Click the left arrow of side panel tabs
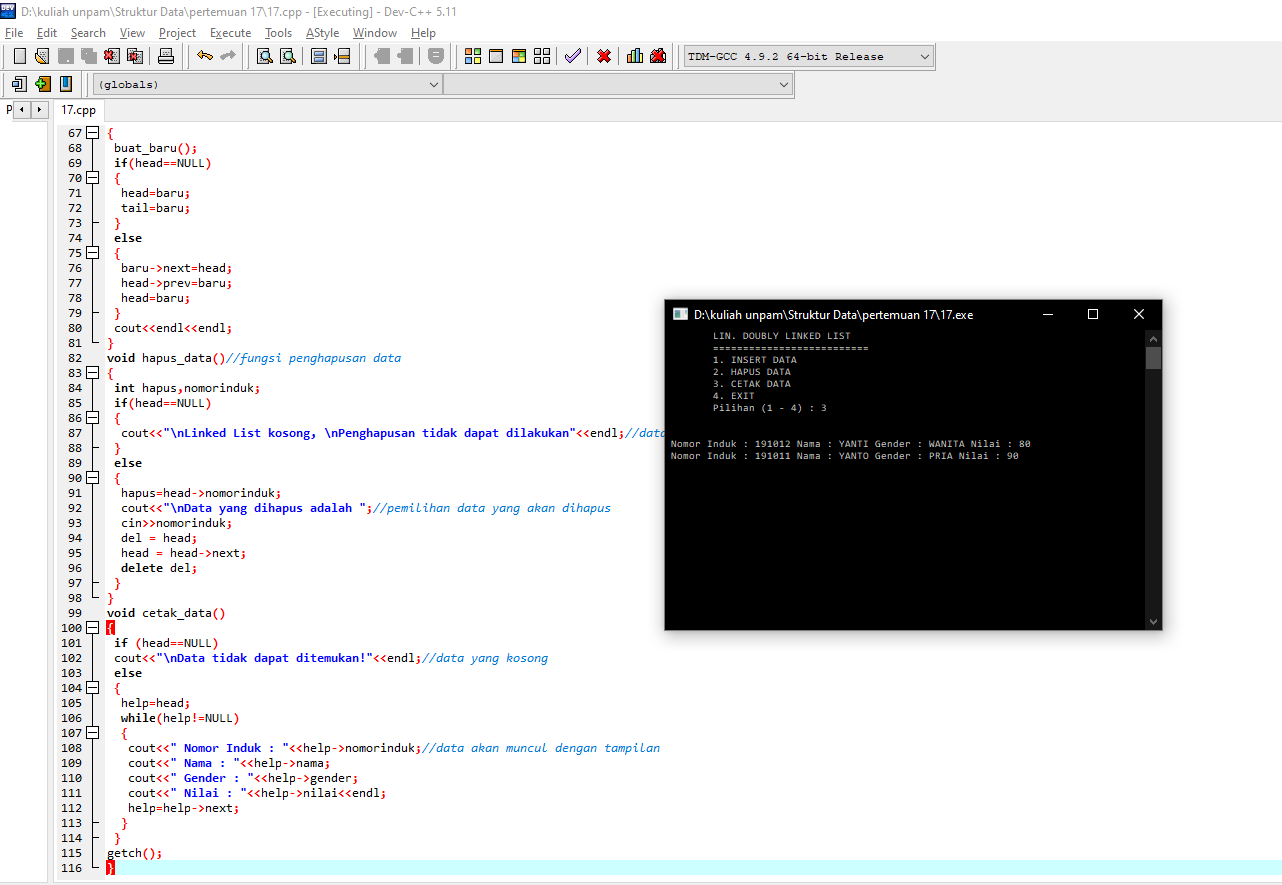1282x885 pixels. [x=22, y=109]
